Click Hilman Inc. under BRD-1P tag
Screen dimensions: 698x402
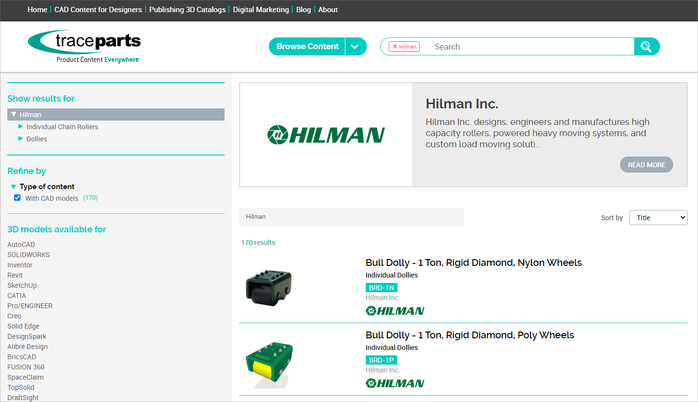383,370
